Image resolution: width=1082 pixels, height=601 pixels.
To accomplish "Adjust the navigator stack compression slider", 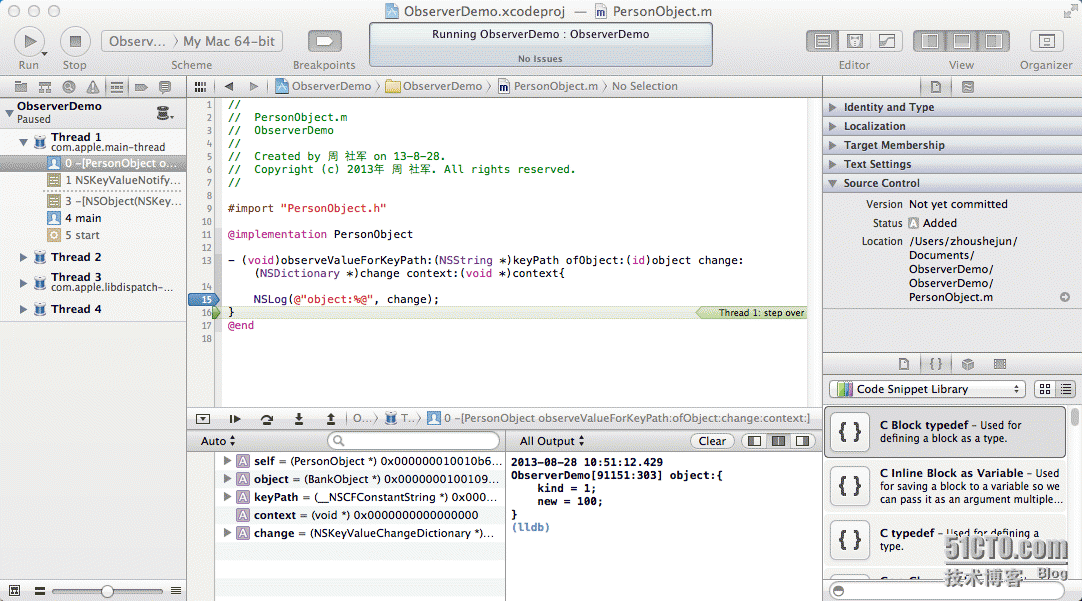I will pos(107,591).
